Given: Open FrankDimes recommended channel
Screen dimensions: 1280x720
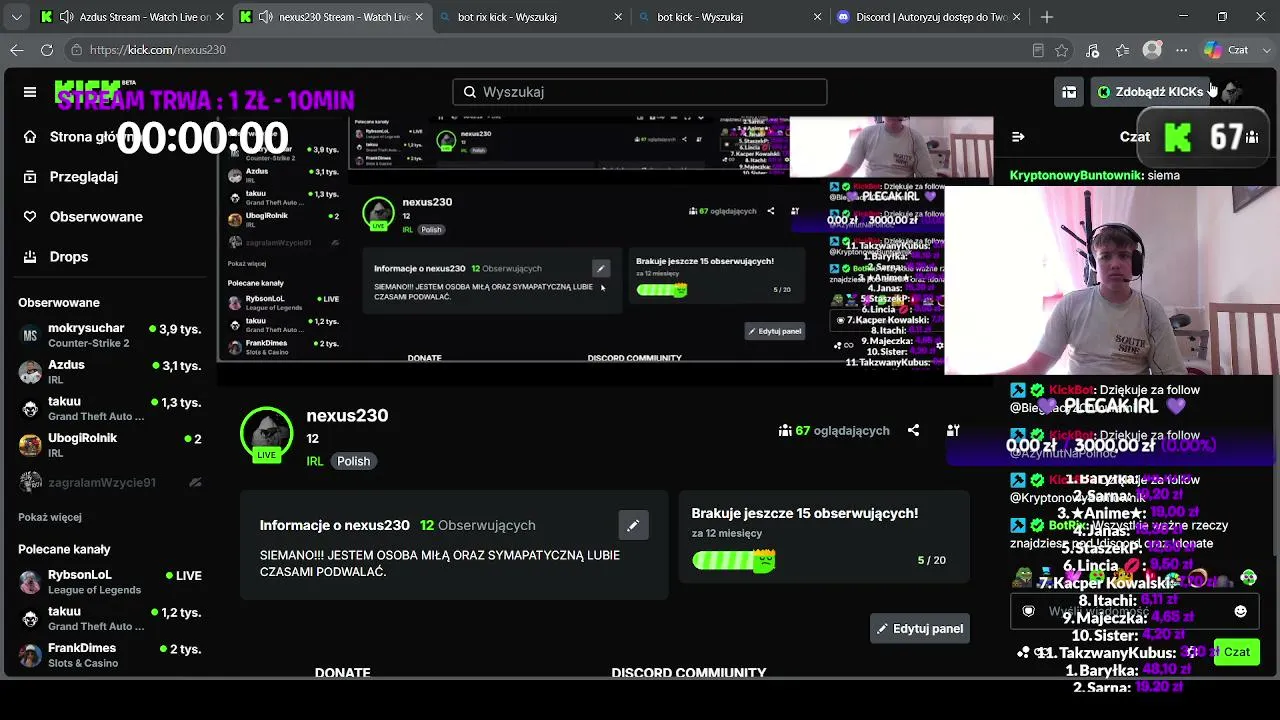Looking at the screenshot, I should point(110,655).
